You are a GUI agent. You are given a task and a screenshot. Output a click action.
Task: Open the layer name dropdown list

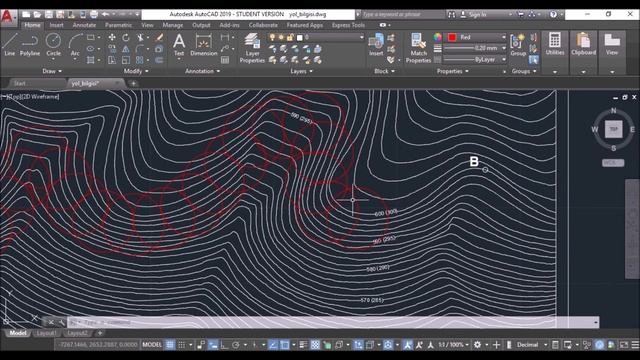point(362,38)
